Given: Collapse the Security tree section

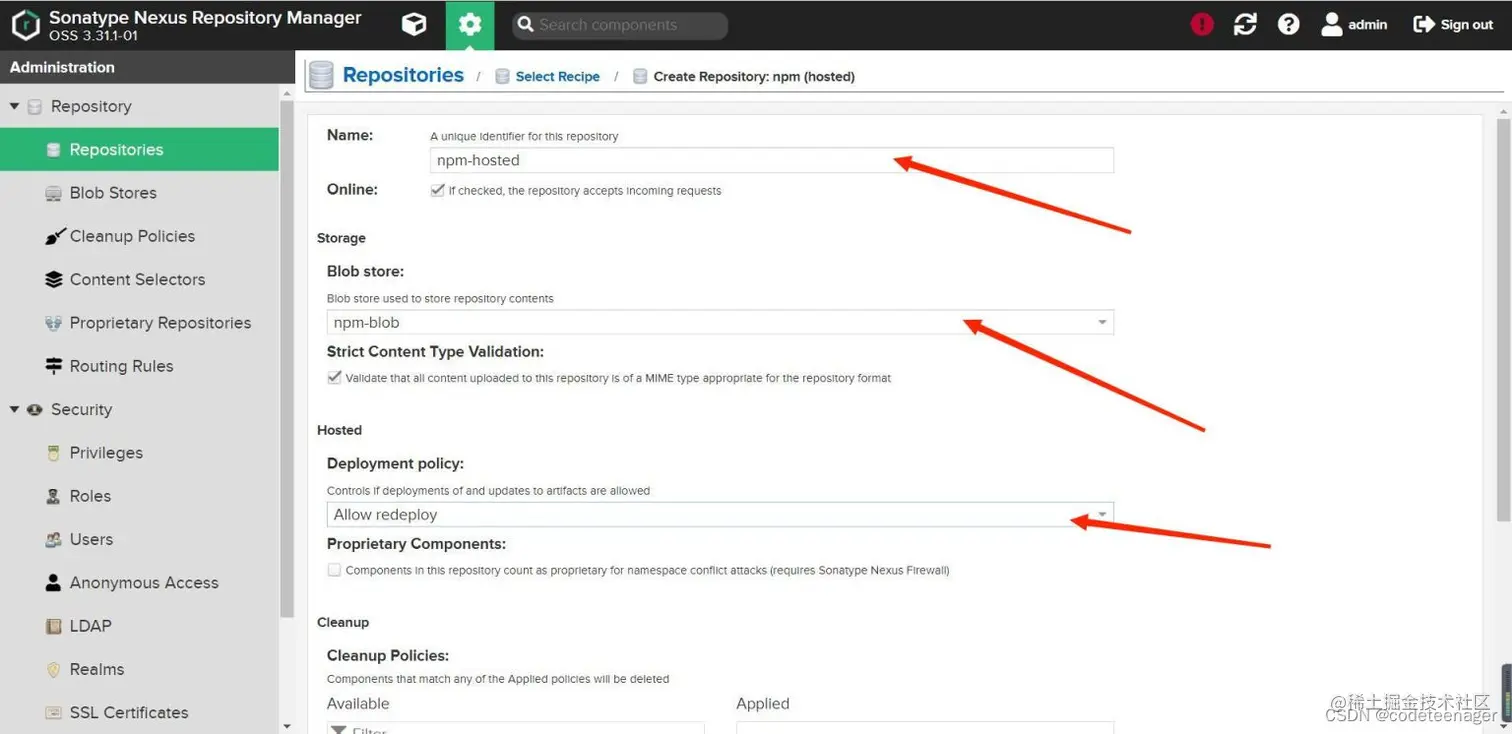Looking at the screenshot, I should pyautogui.click(x=15, y=409).
